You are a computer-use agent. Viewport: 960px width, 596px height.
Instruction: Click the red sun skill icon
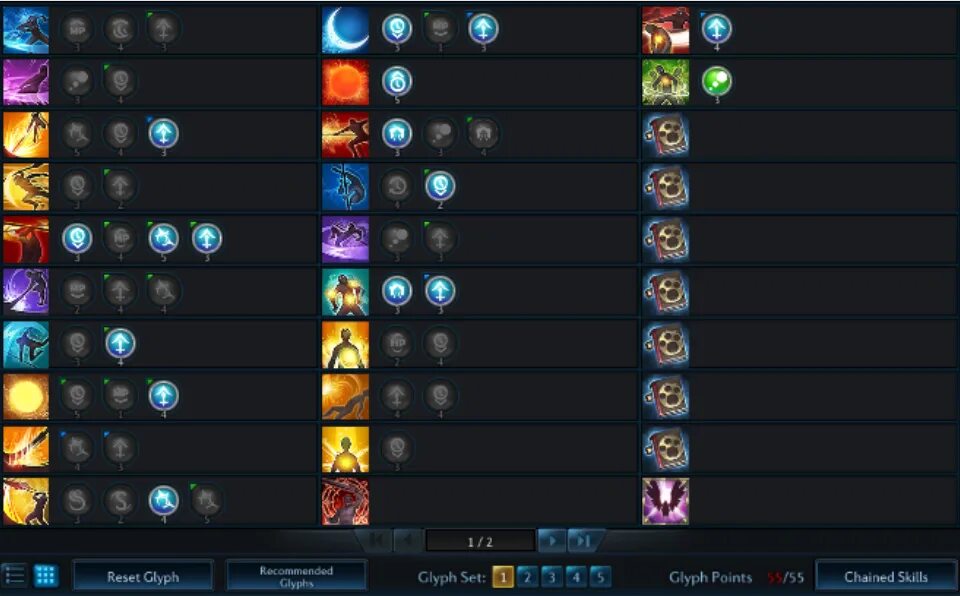click(345, 82)
